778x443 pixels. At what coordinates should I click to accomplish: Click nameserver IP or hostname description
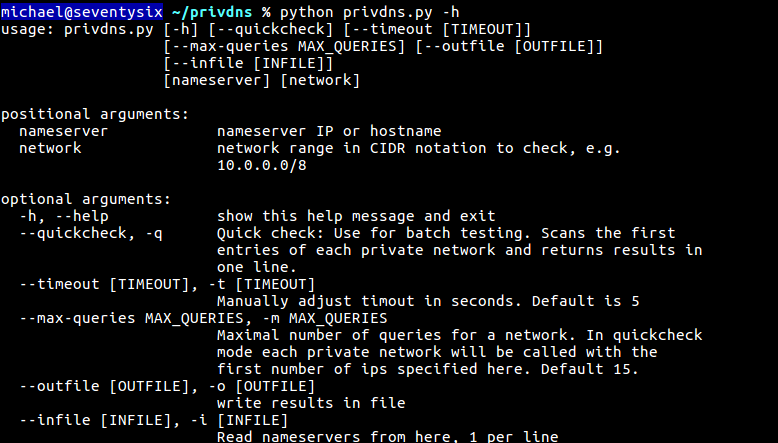pyautogui.click(x=329, y=131)
